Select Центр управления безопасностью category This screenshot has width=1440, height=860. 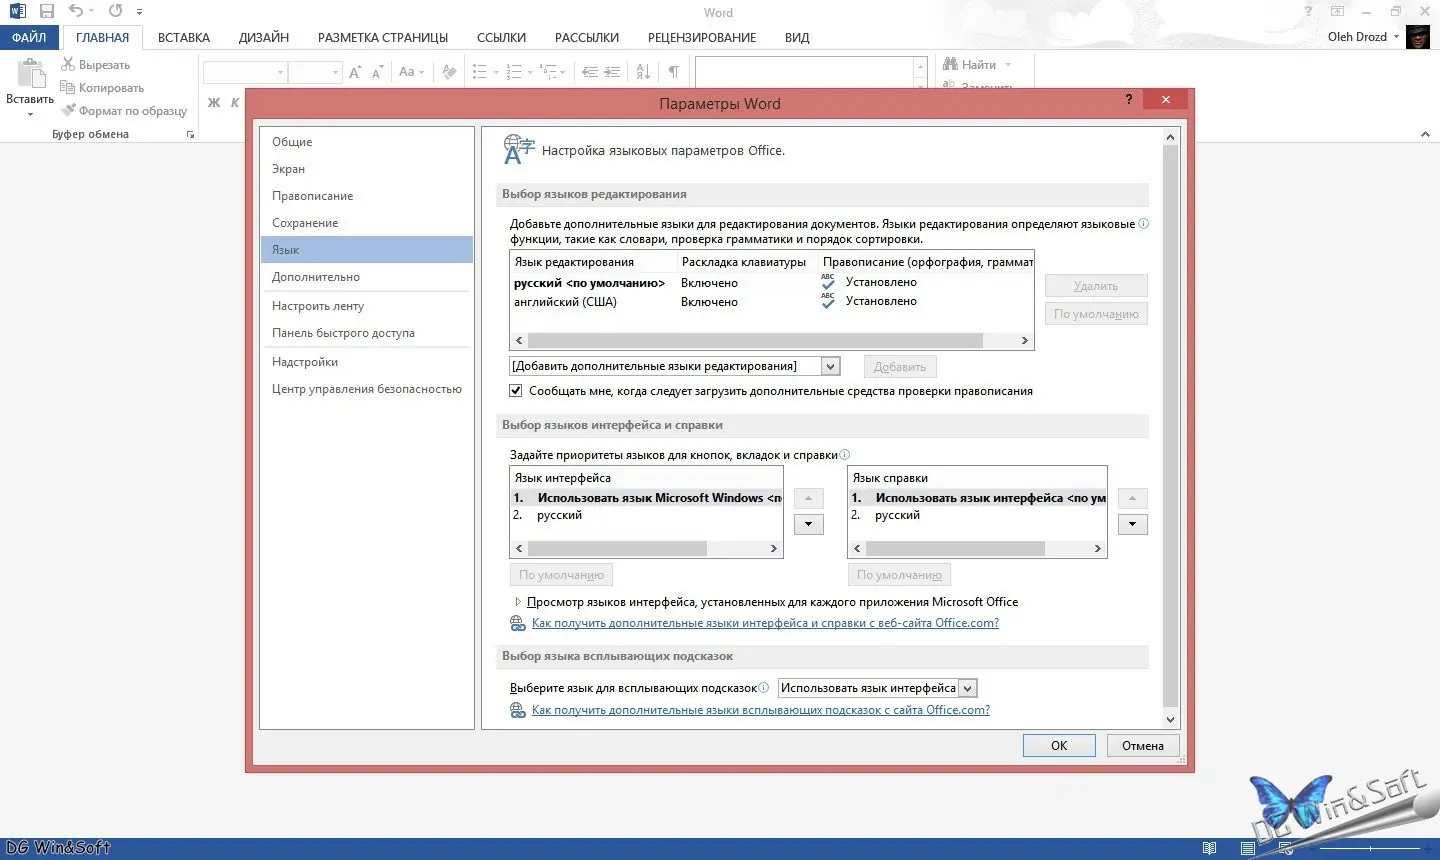(x=366, y=389)
